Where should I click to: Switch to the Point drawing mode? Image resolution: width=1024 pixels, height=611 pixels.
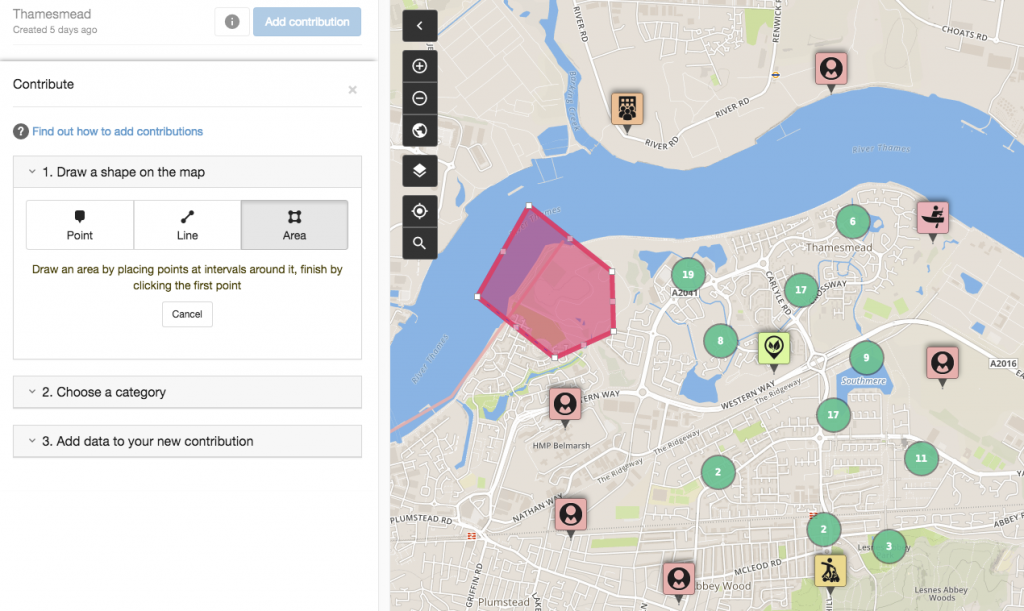point(80,224)
